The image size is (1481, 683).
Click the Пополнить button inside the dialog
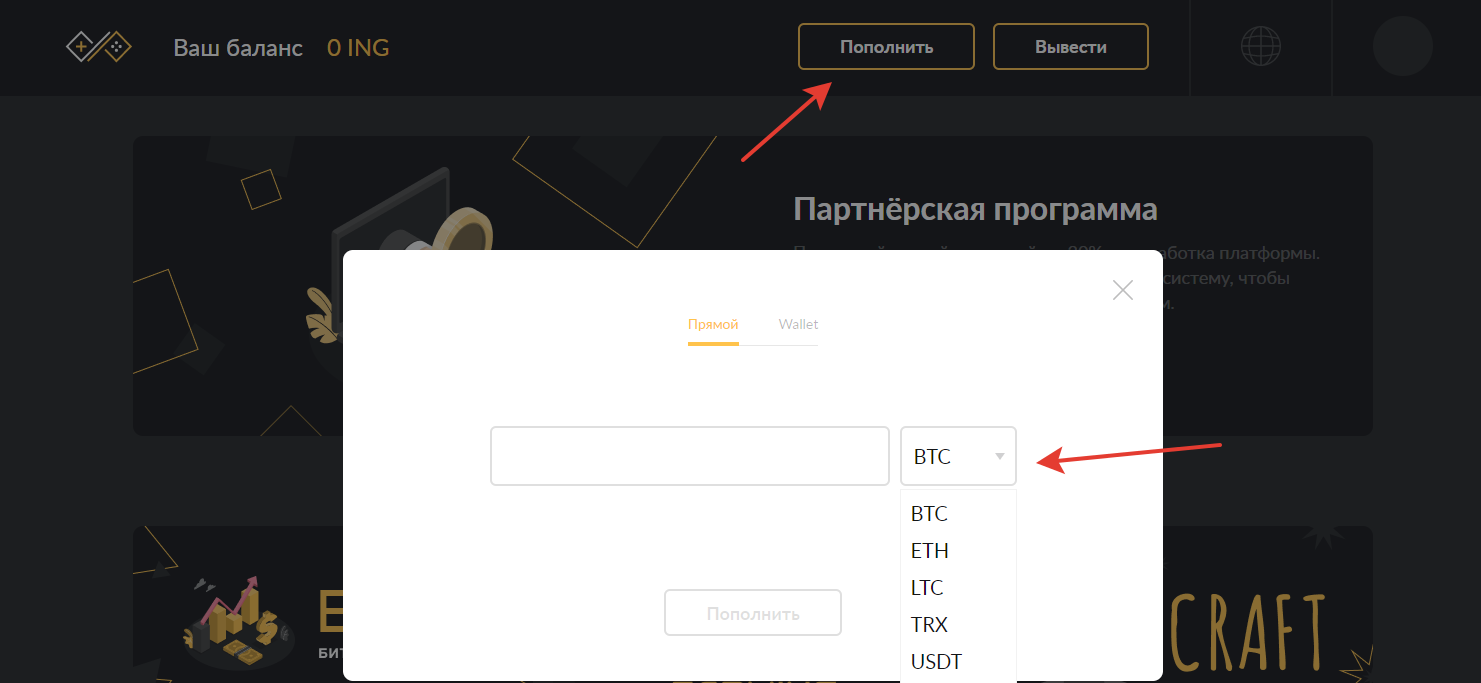pos(753,613)
